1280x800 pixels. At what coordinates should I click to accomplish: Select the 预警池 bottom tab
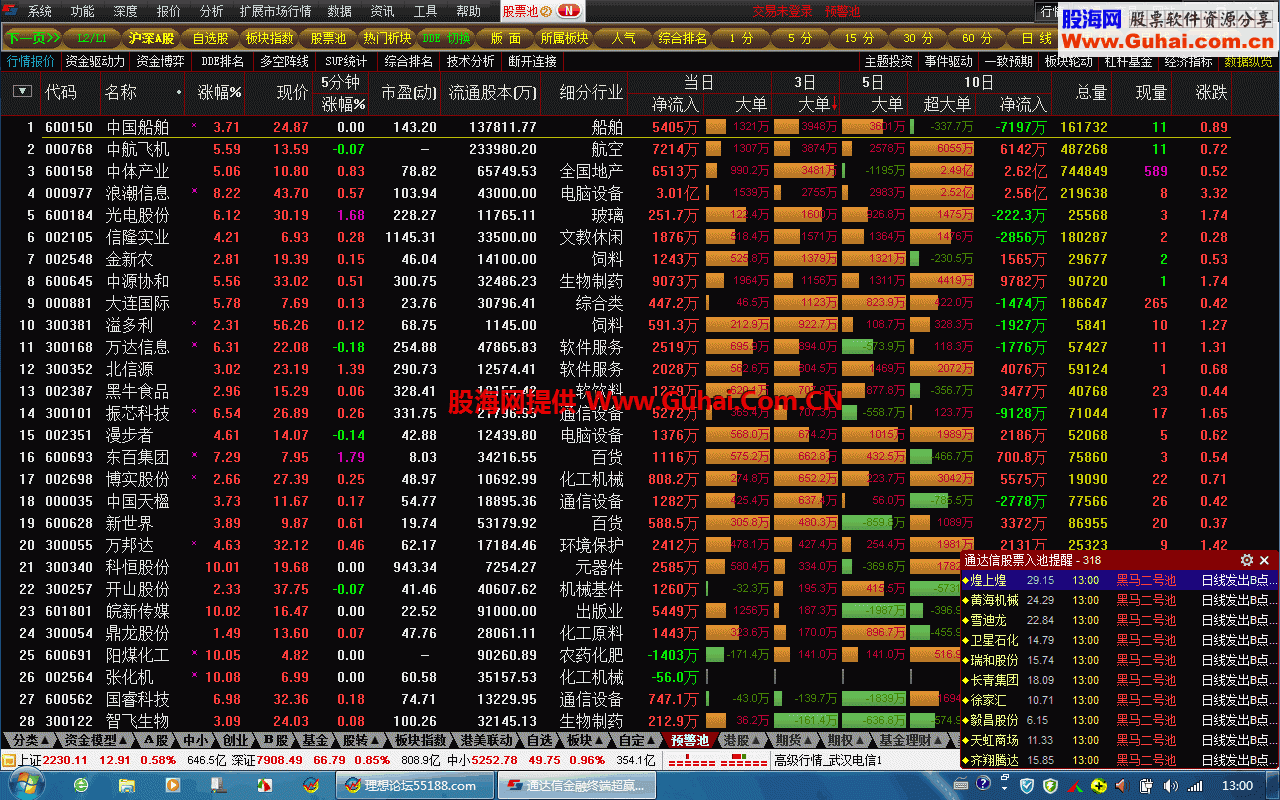coord(689,740)
